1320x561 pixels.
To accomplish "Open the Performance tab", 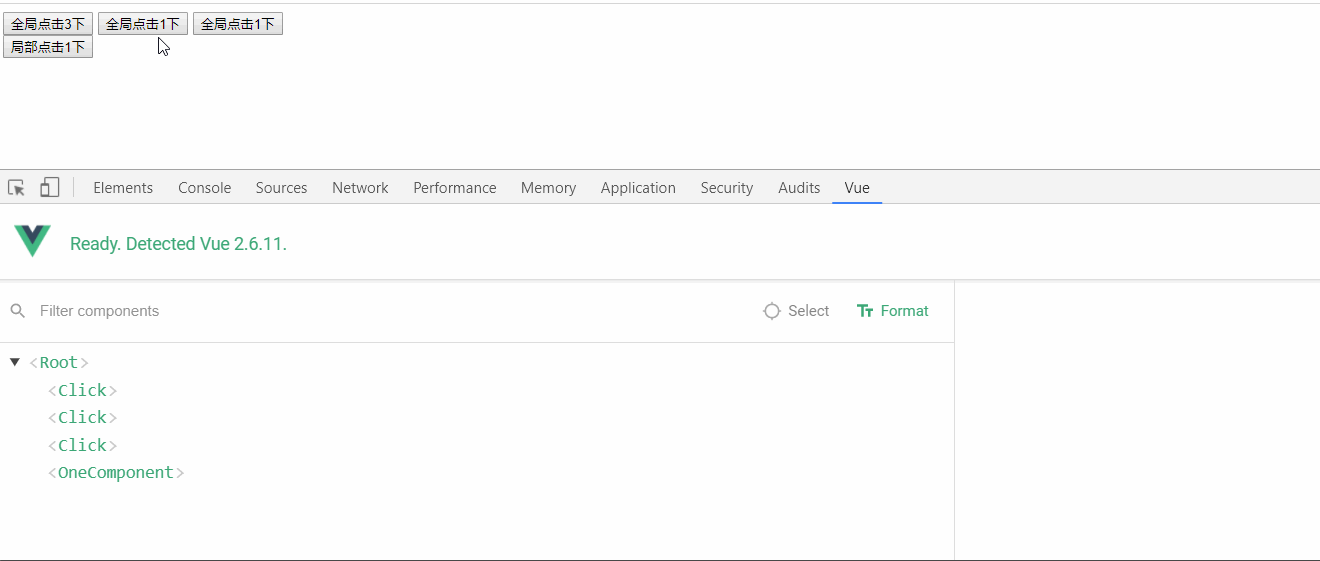I will pos(455,188).
